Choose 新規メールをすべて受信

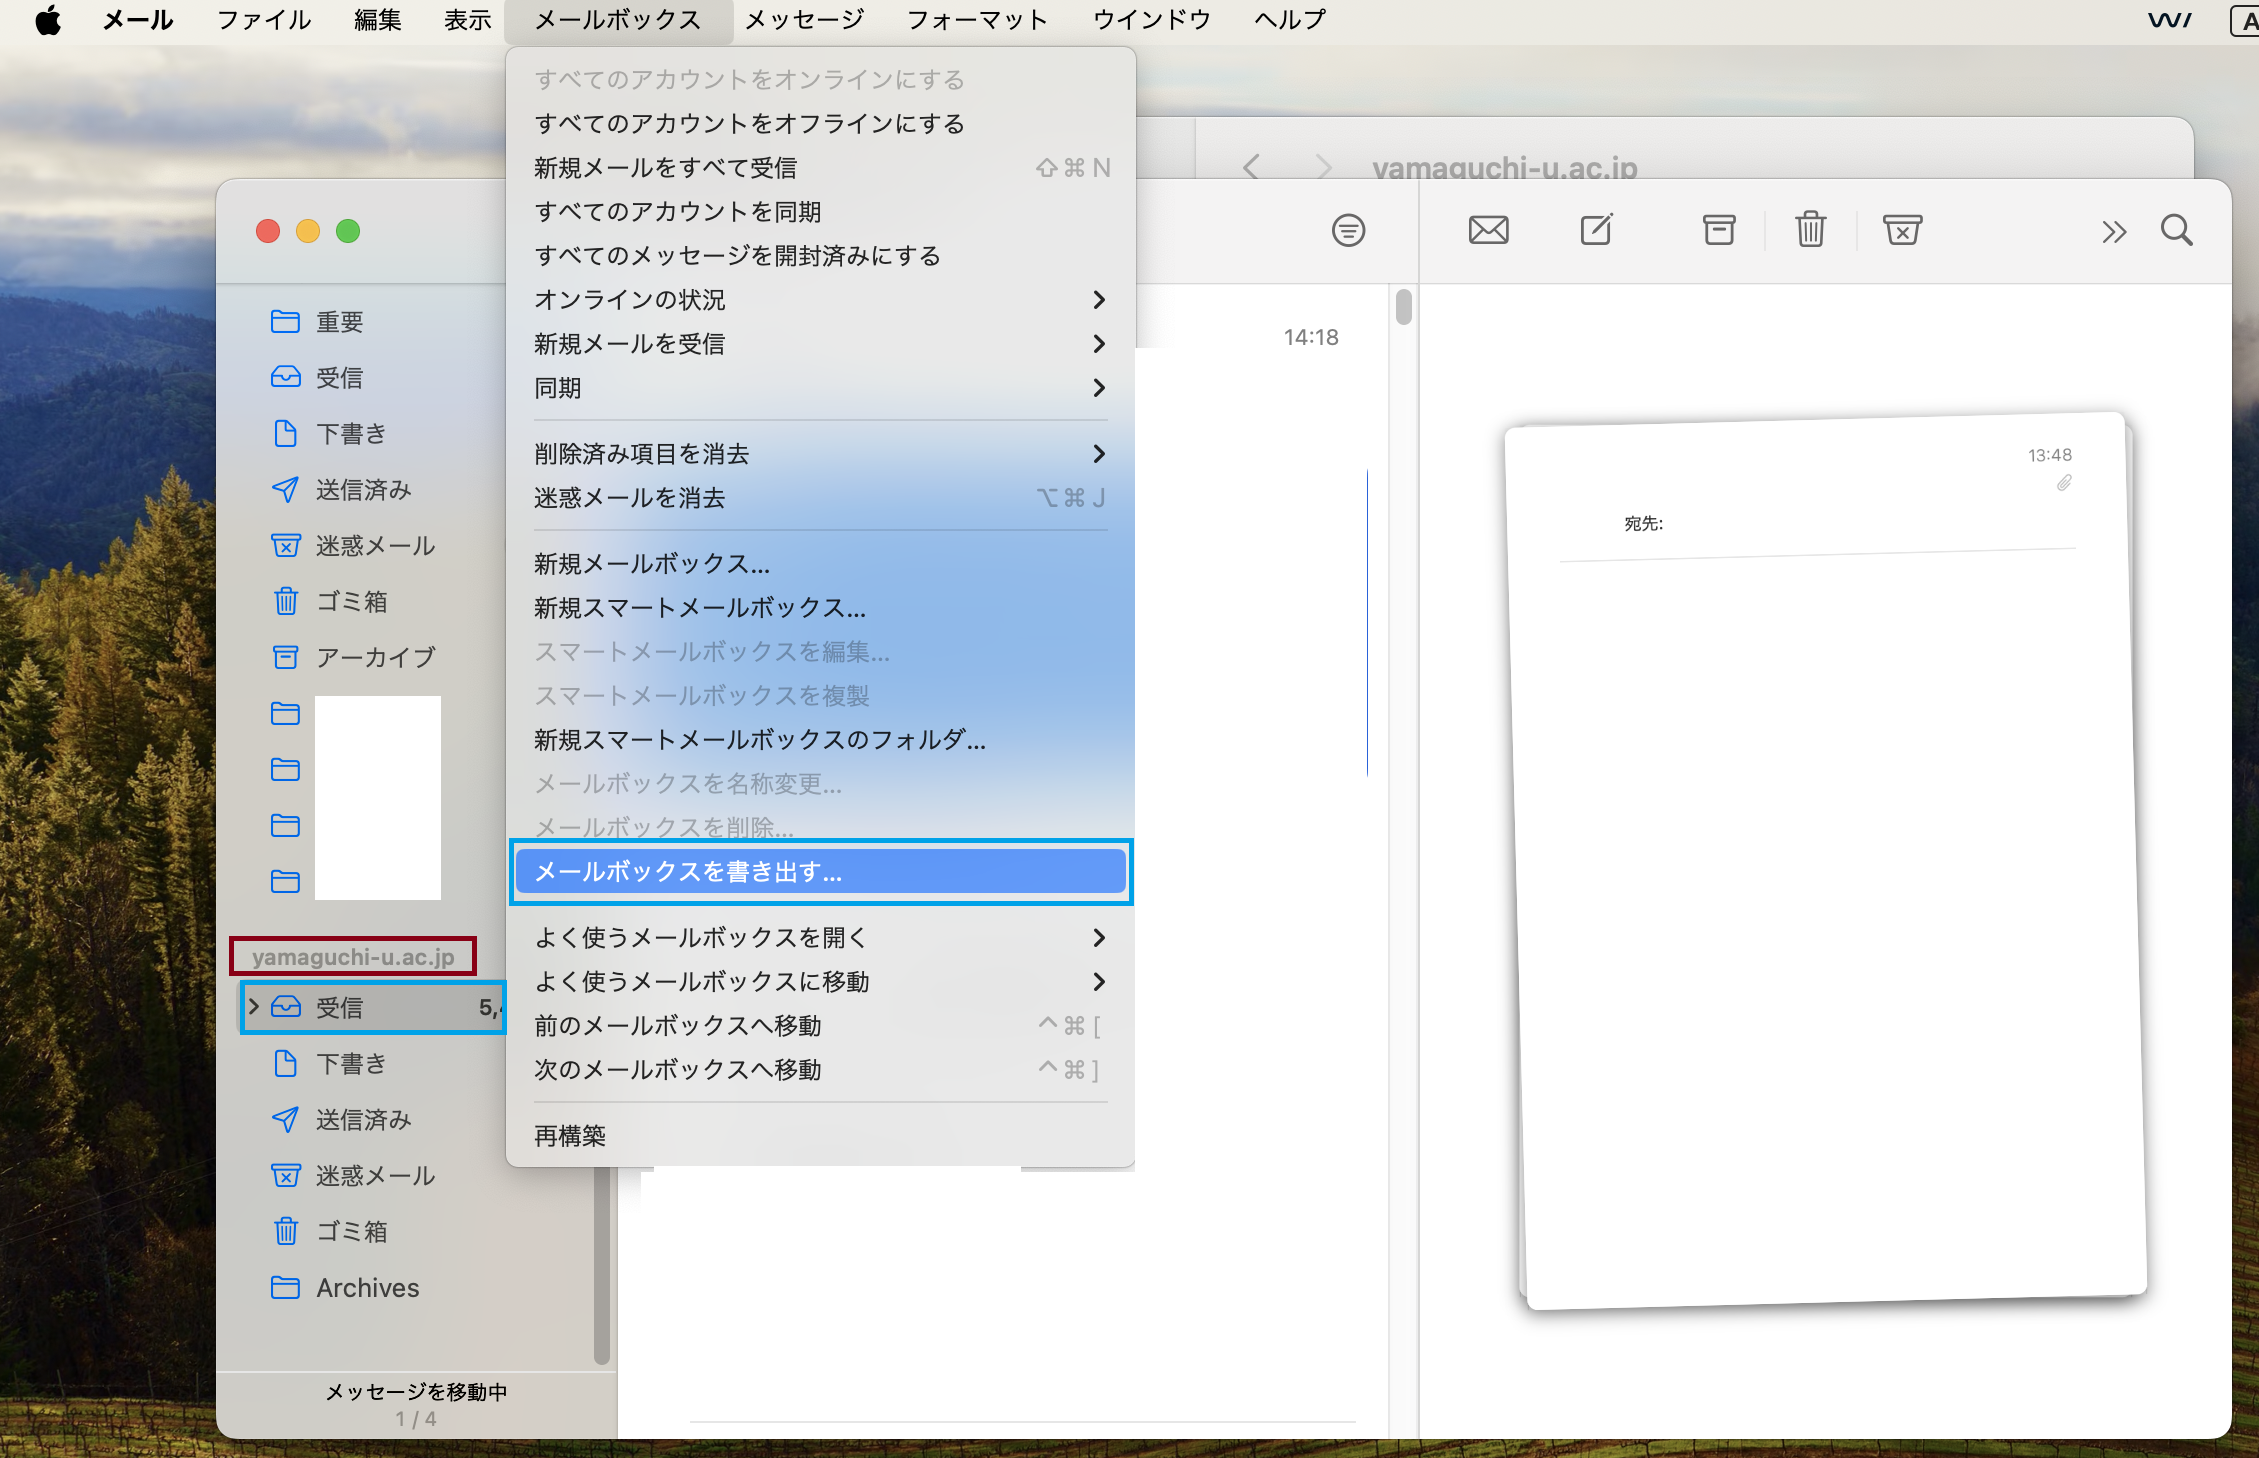coord(820,168)
